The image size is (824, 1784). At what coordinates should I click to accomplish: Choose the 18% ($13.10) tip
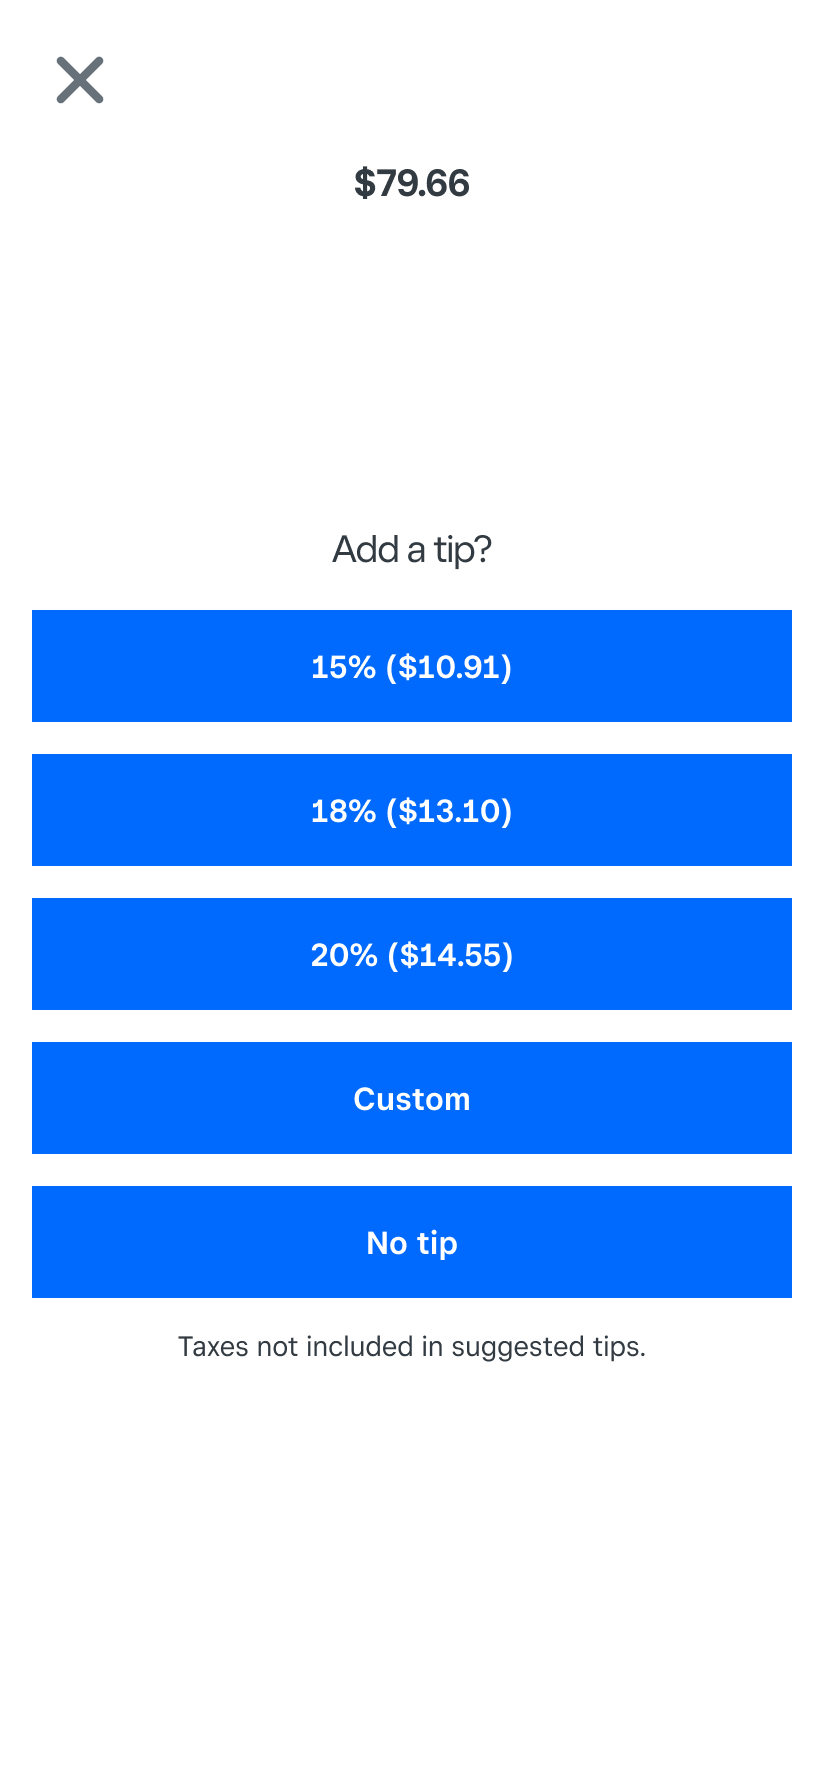411,810
